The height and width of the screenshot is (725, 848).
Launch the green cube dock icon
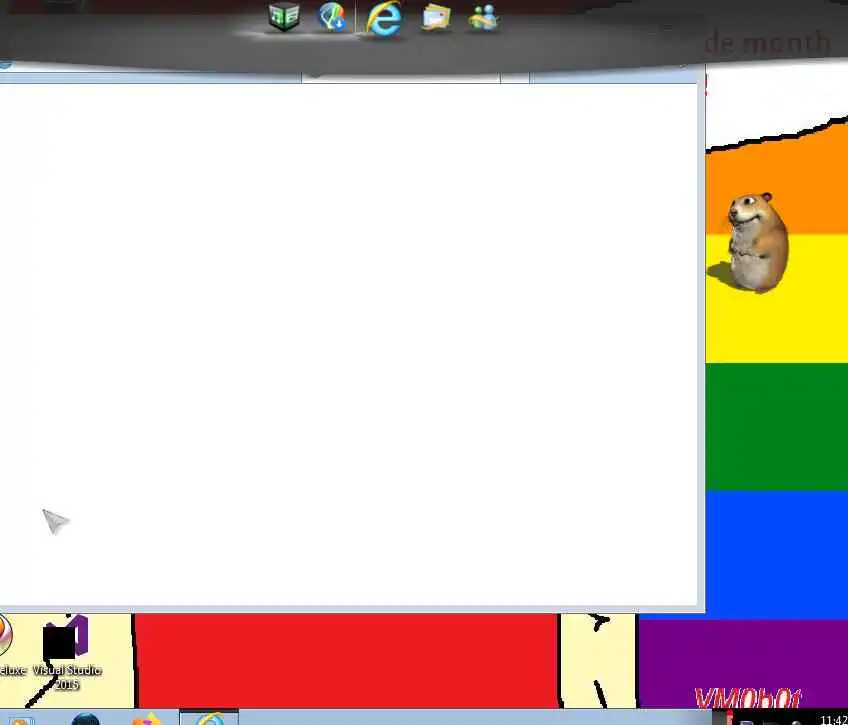(284, 16)
